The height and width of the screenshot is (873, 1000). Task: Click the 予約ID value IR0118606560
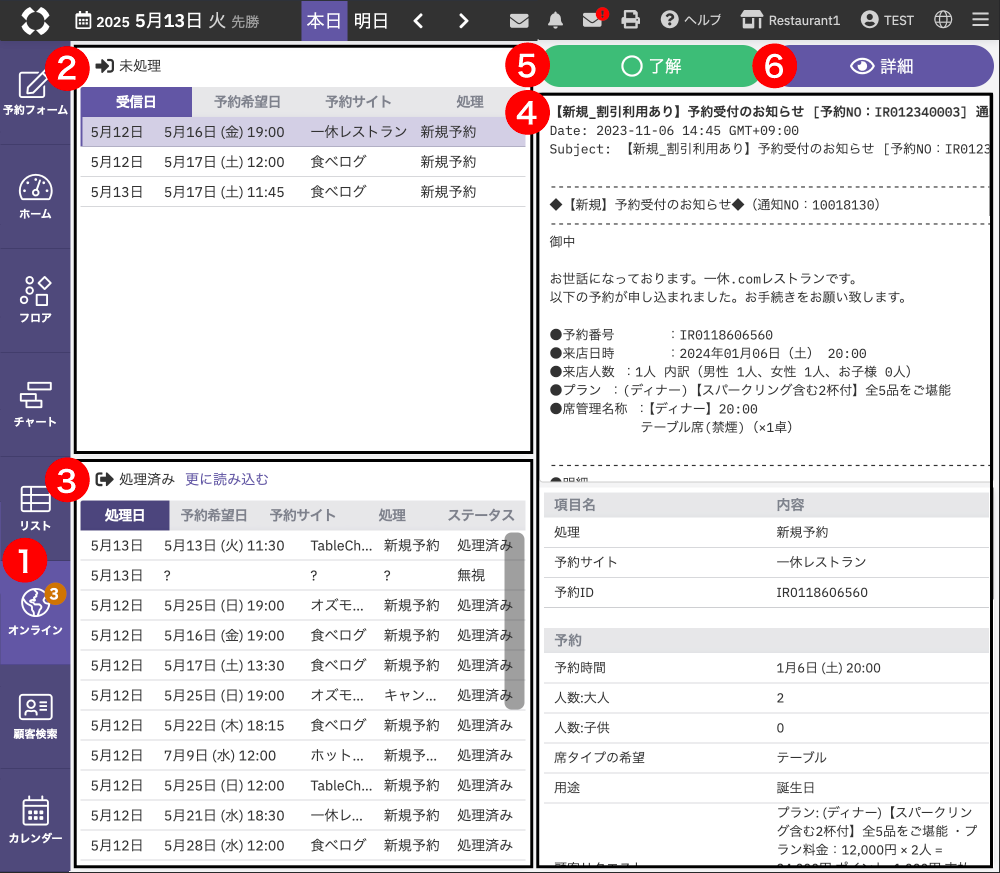tap(821, 592)
